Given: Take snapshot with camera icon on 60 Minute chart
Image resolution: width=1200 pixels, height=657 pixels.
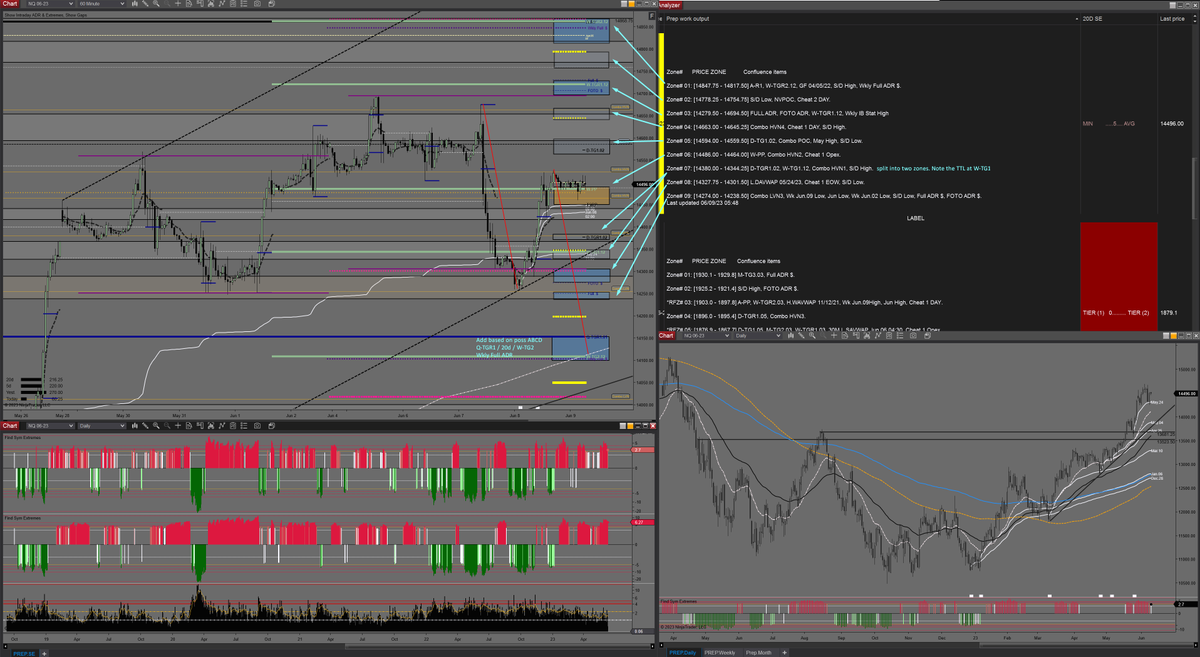Looking at the screenshot, I should pyautogui.click(x=257, y=4).
